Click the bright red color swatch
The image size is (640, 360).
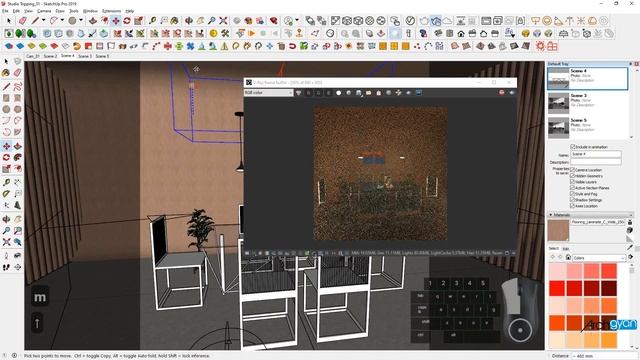point(557,288)
